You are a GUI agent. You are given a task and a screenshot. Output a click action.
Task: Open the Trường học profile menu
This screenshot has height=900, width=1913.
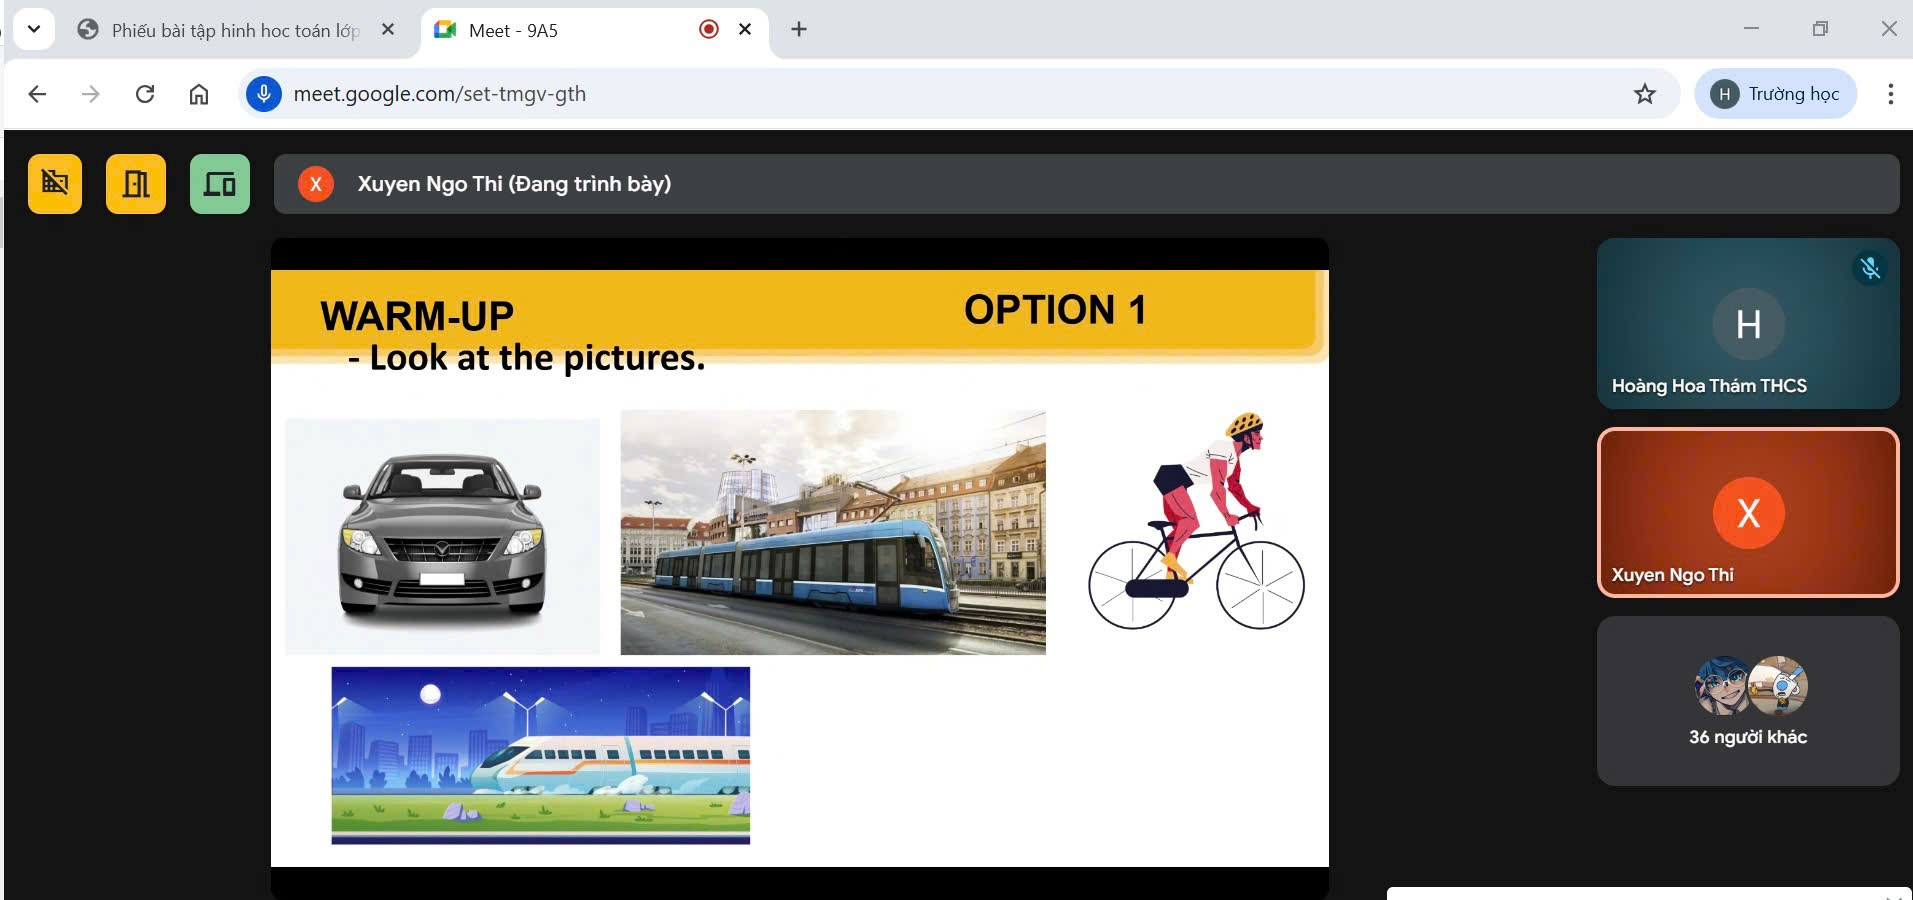(x=1776, y=94)
